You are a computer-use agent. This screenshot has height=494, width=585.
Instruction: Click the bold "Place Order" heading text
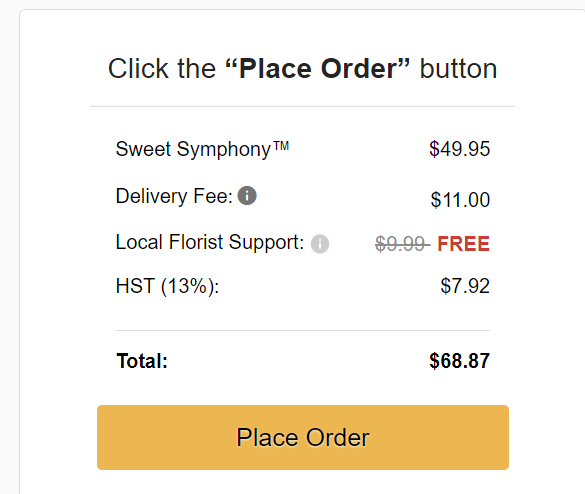[318, 69]
